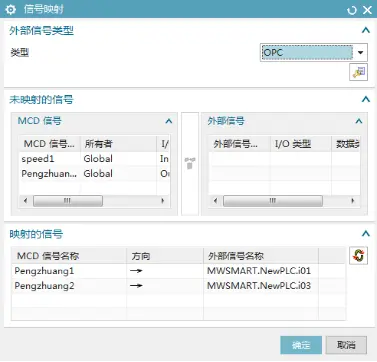
Task: Click the direction arrow of Pengzhuang1
Action: 136,271
